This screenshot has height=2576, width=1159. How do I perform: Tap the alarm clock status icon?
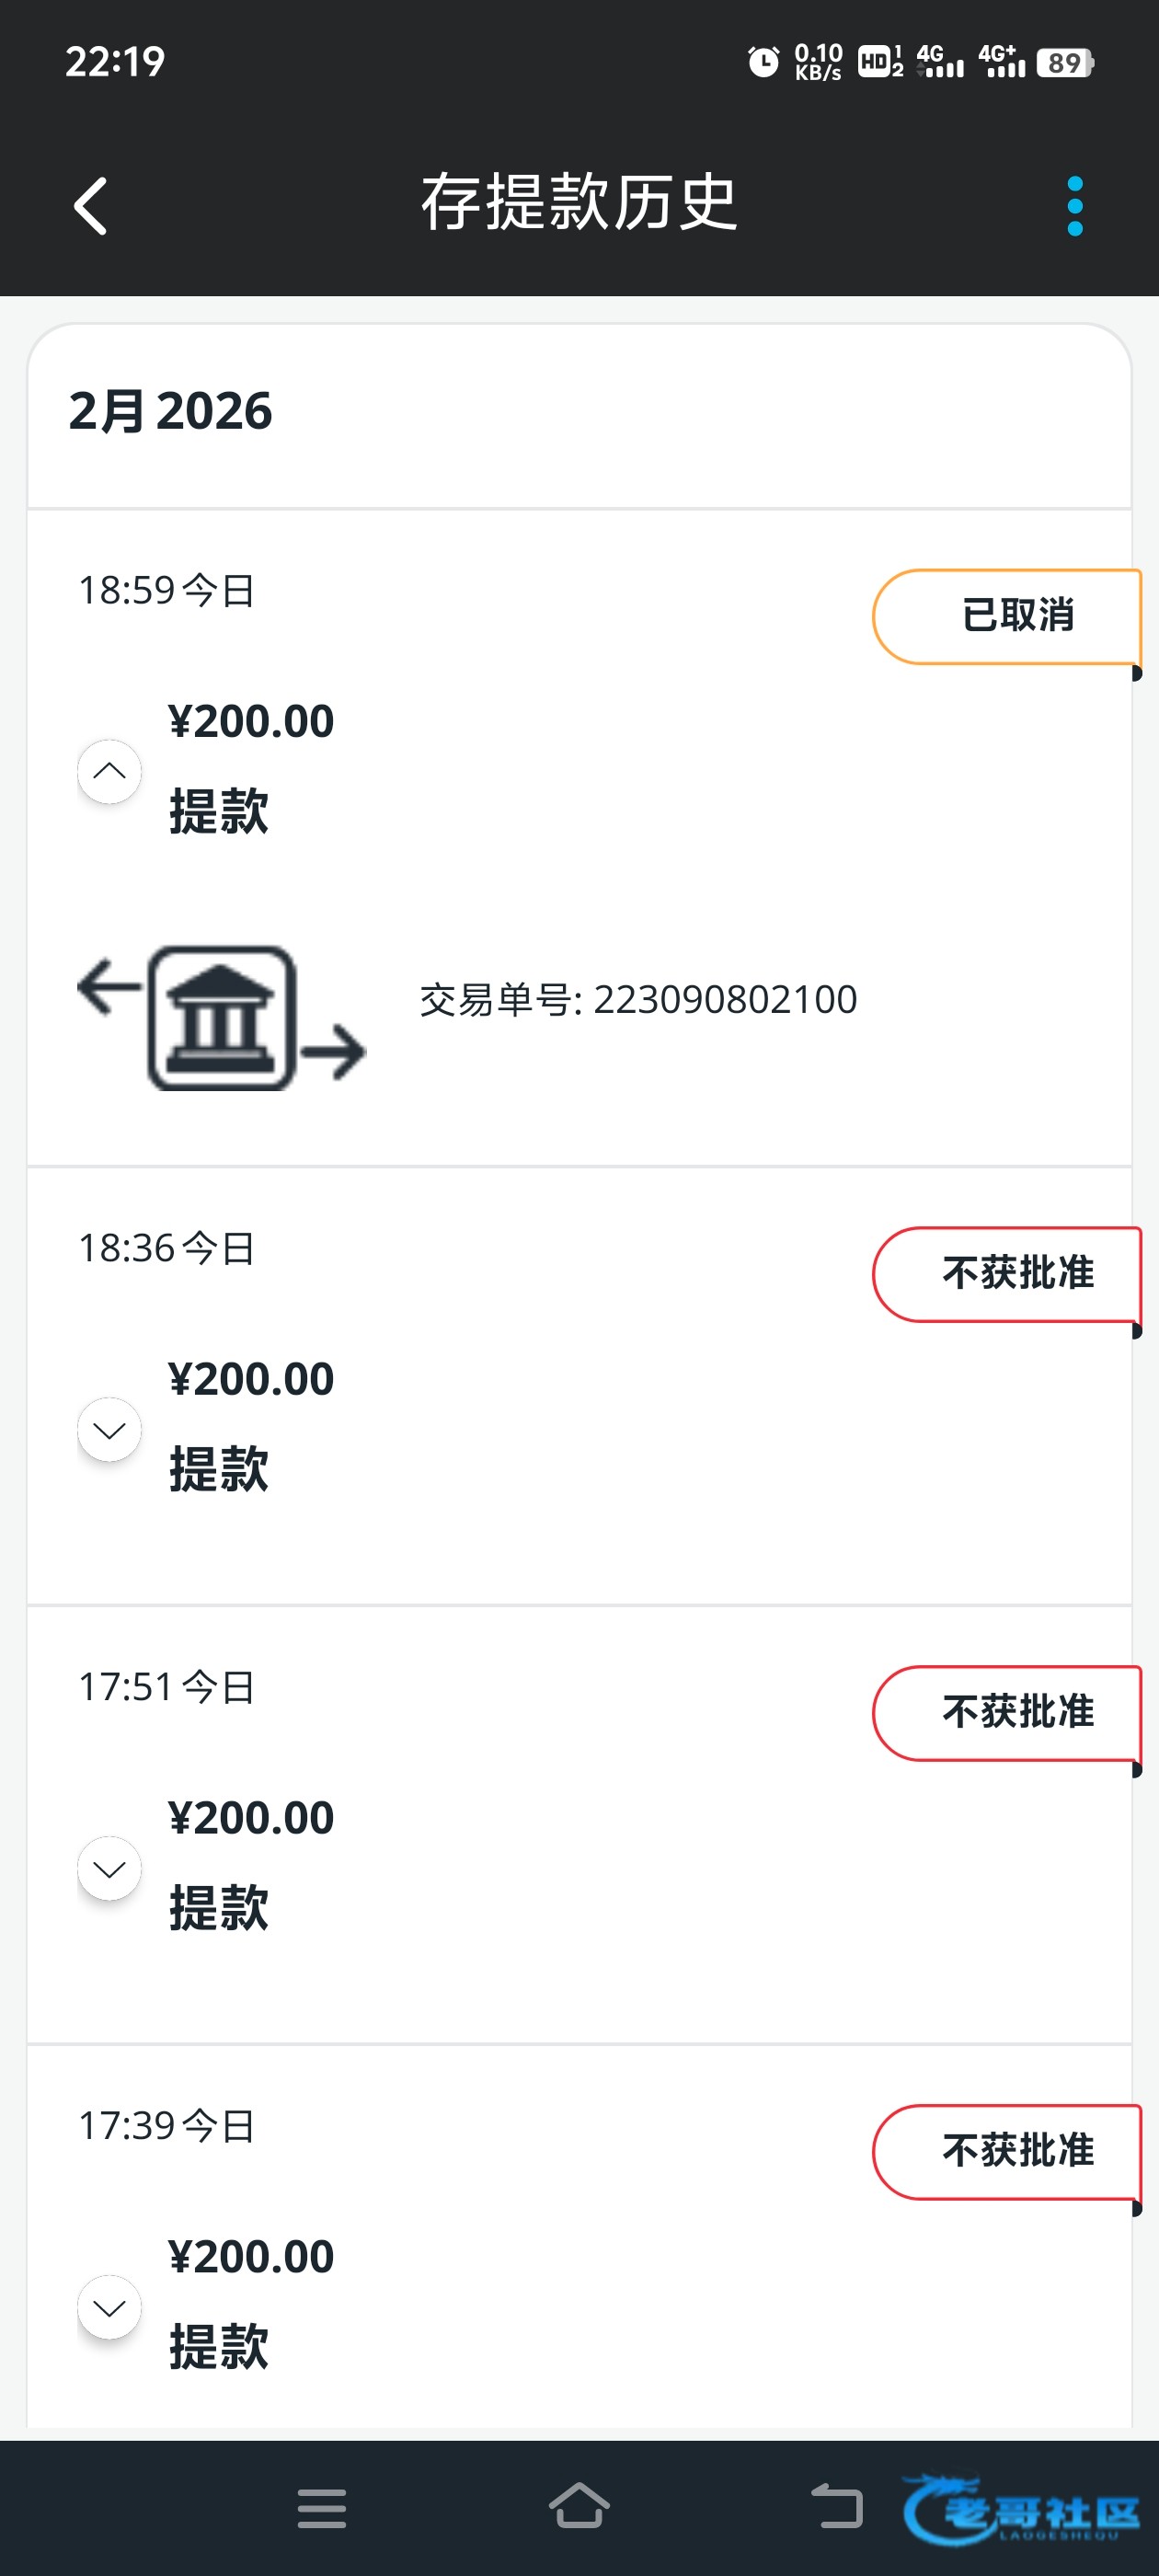(763, 62)
